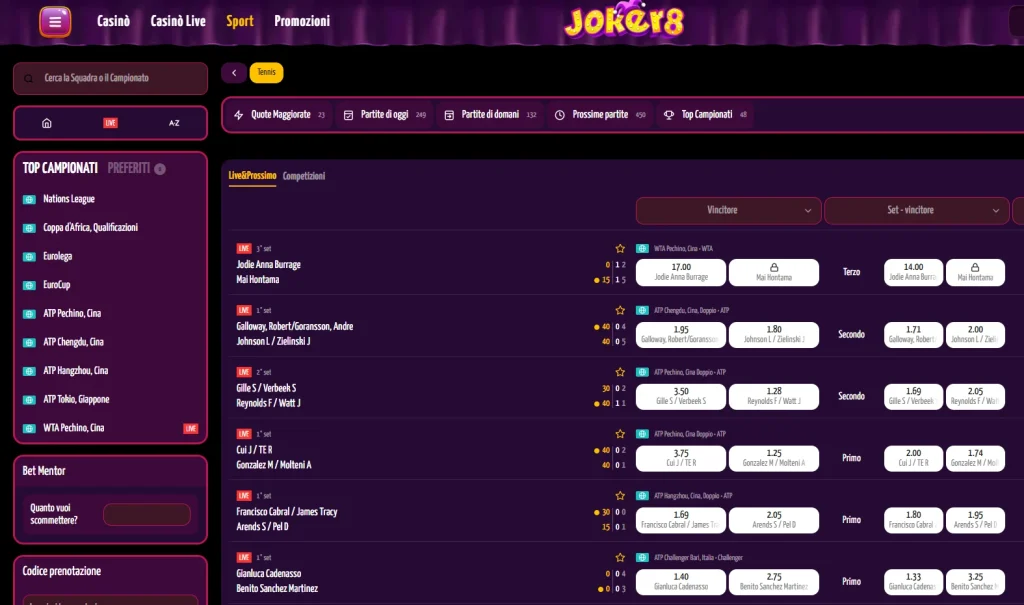Select the Top Campionati sidebar tab
The width and height of the screenshot is (1024, 605).
[60, 169]
